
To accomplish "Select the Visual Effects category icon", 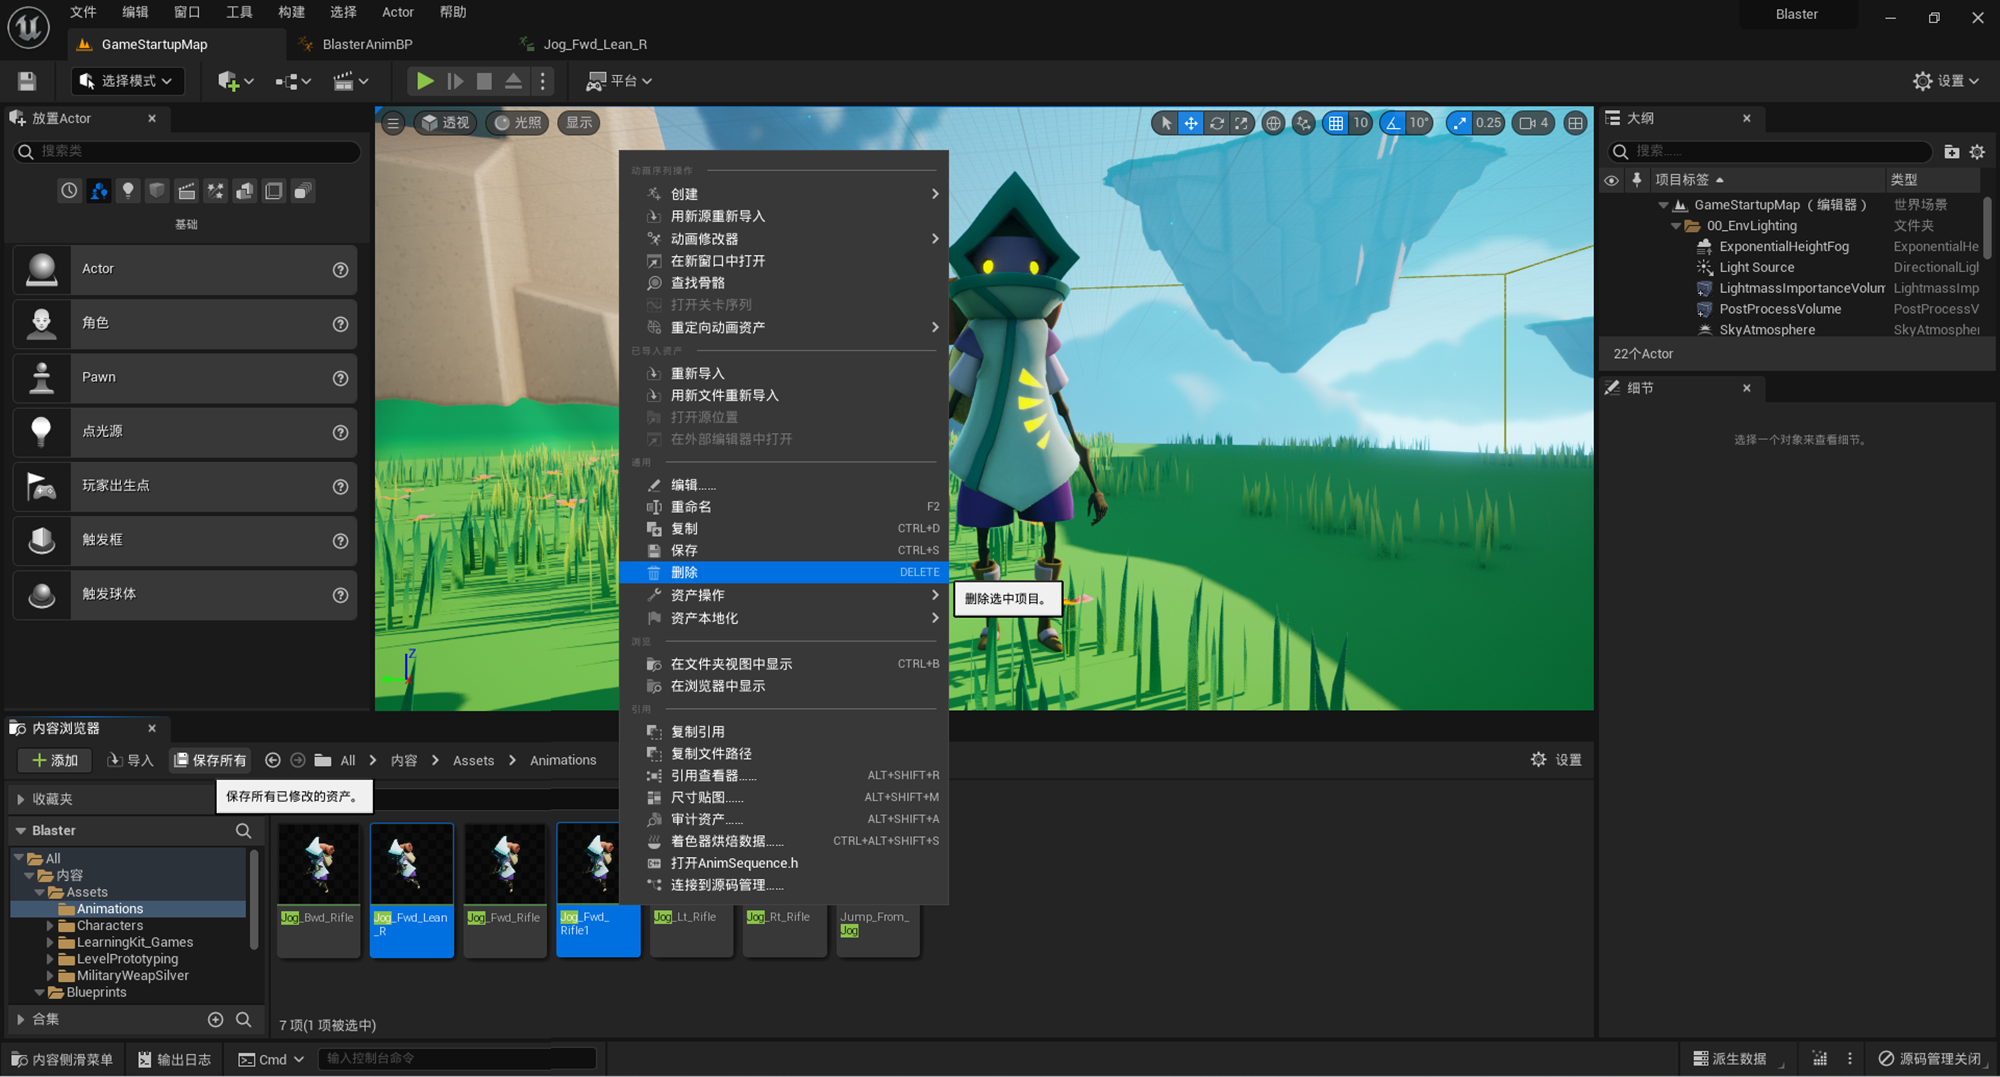I will (215, 190).
